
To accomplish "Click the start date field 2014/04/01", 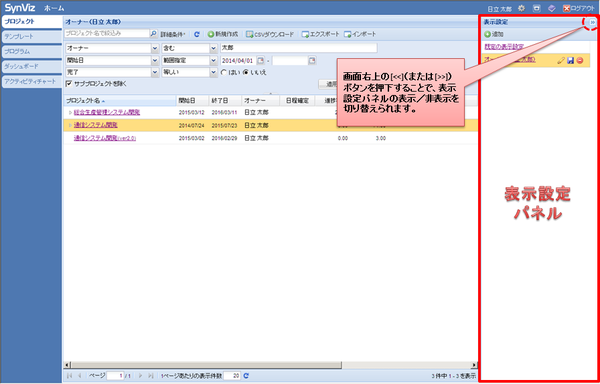I will click(238, 60).
